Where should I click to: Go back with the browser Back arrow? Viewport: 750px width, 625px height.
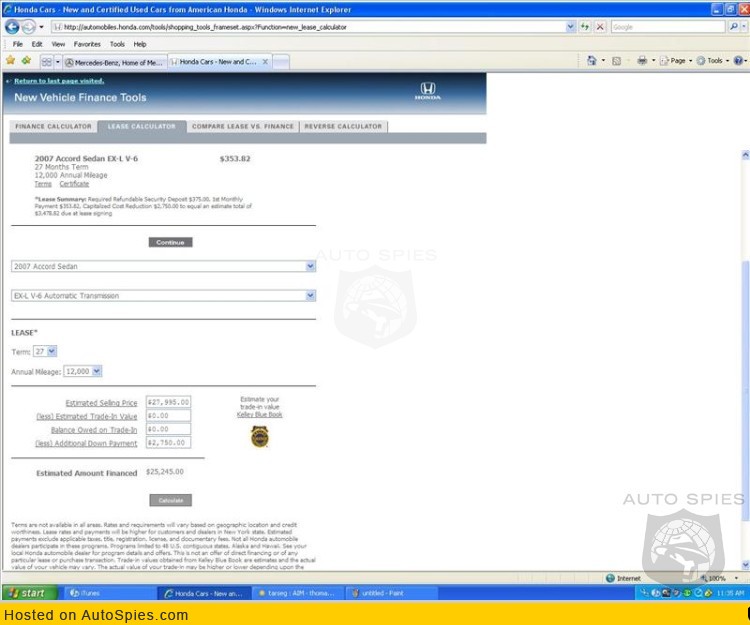[x=12, y=27]
